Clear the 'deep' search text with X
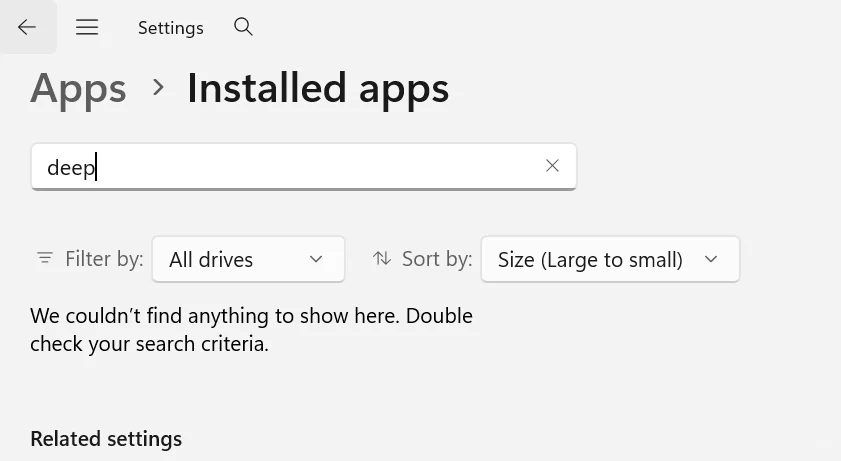841x461 pixels. [x=552, y=166]
